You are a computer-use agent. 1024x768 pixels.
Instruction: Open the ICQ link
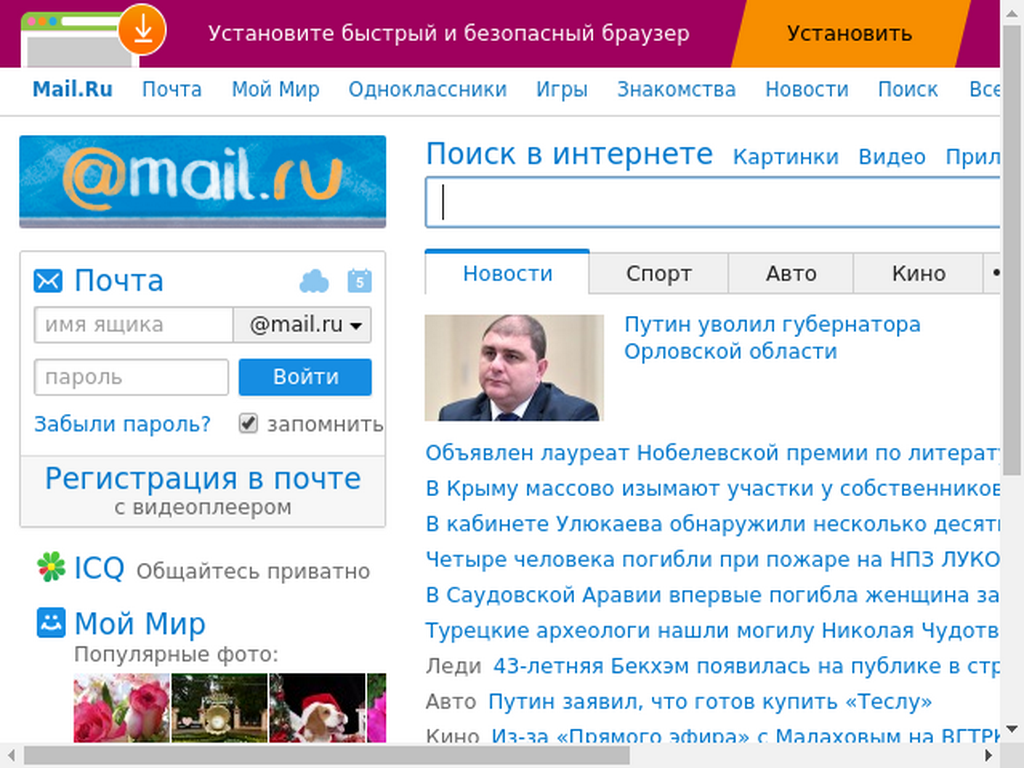click(99, 568)
